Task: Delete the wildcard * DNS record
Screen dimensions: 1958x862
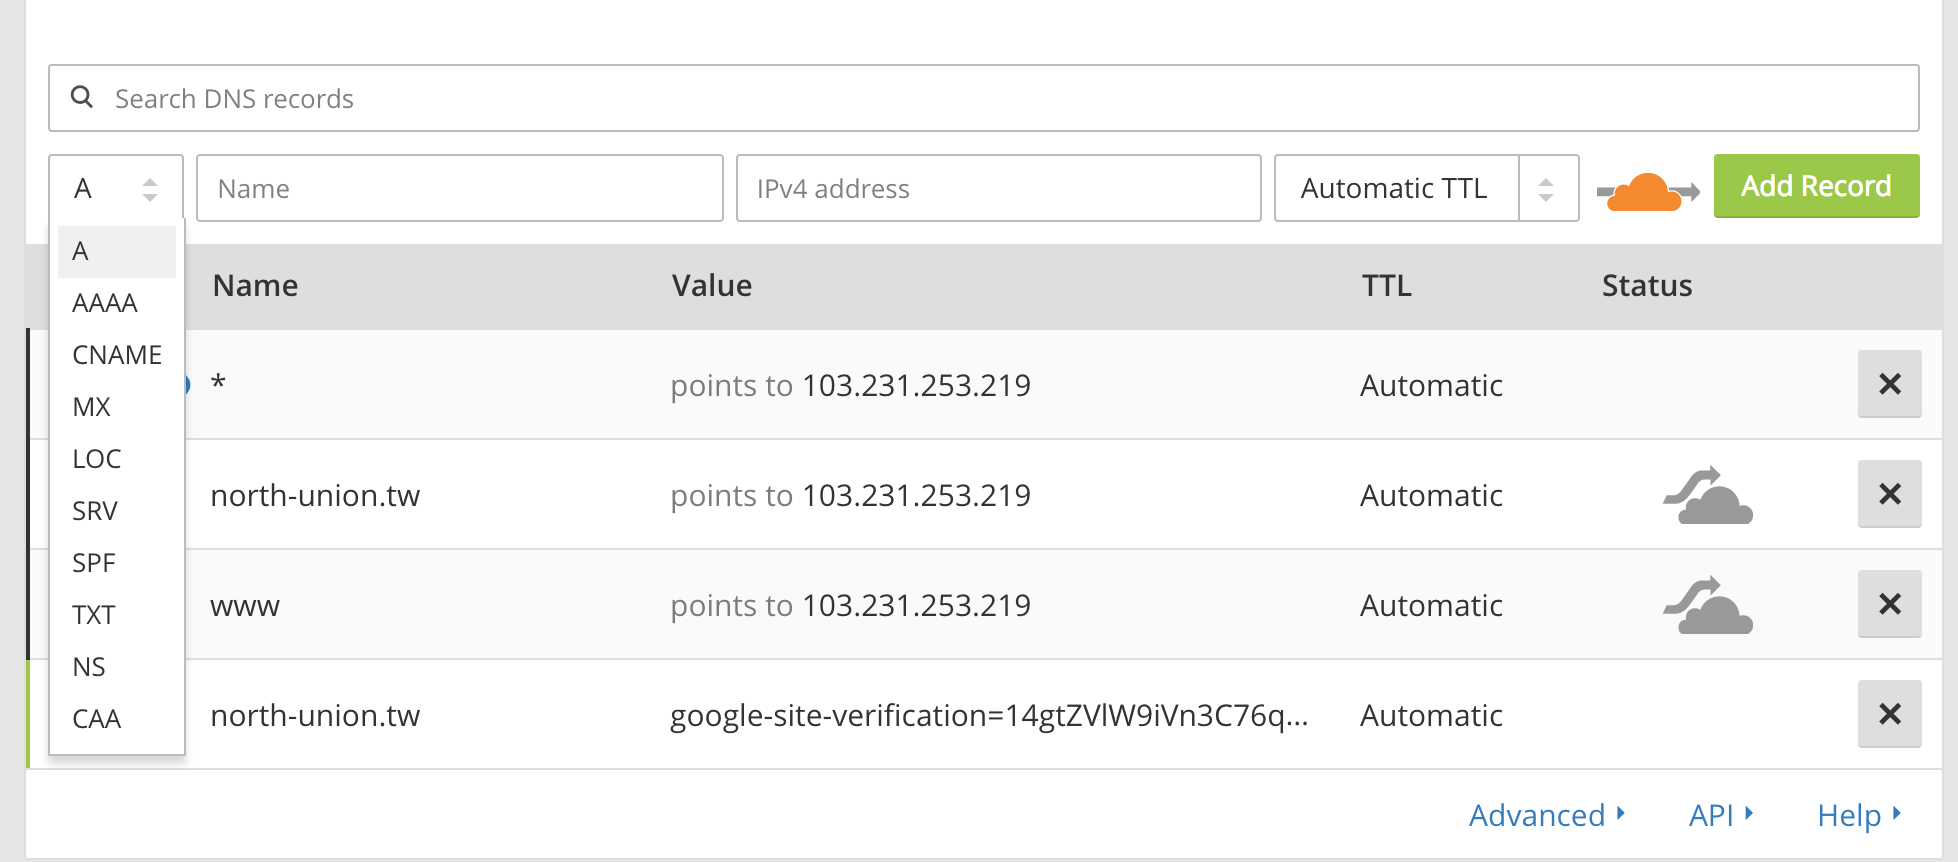Action: (1889, 384)
